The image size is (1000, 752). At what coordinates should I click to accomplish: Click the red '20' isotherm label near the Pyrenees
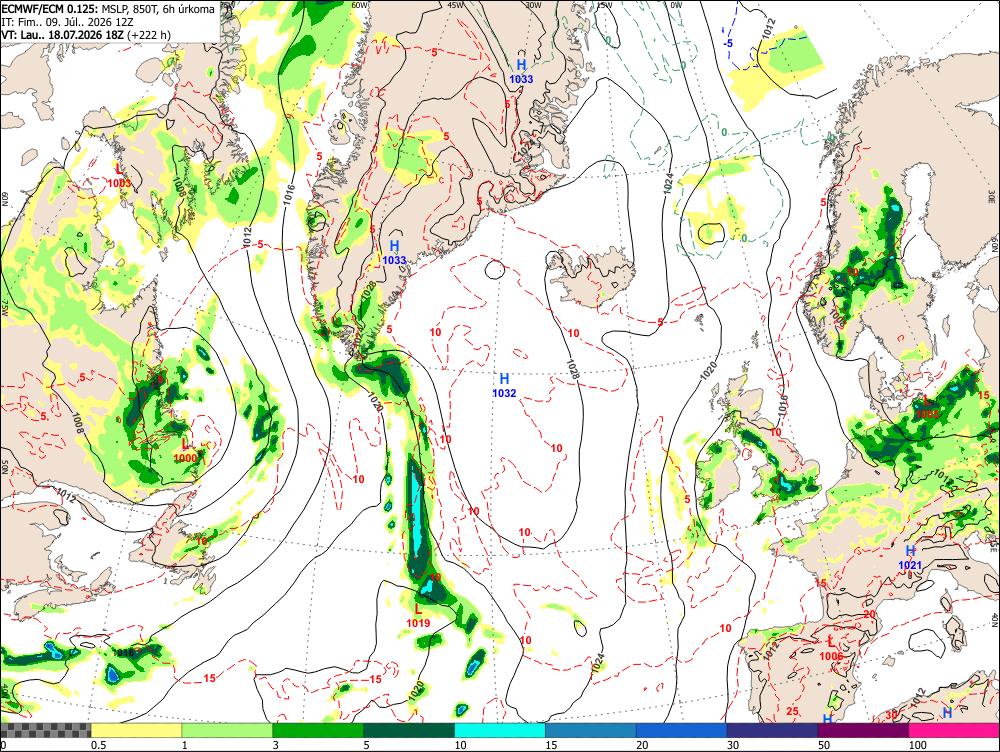[869, 614]
